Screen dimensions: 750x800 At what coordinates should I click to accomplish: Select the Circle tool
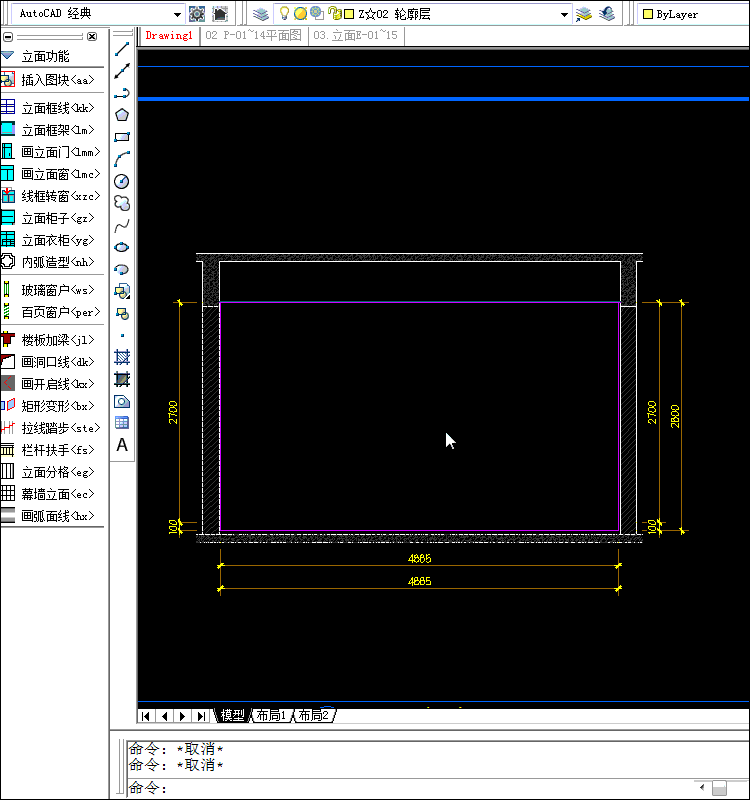[122, 181]
